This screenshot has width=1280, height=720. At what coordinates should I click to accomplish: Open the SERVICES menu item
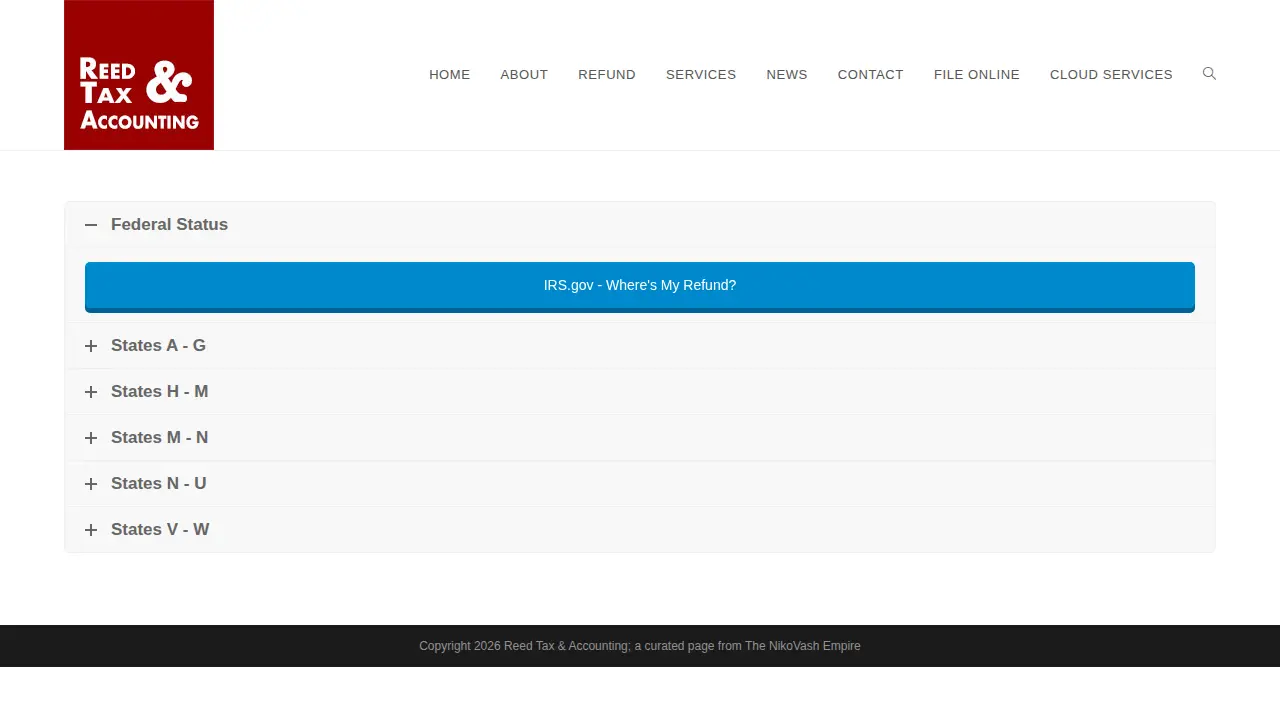(x=701, y=75)
